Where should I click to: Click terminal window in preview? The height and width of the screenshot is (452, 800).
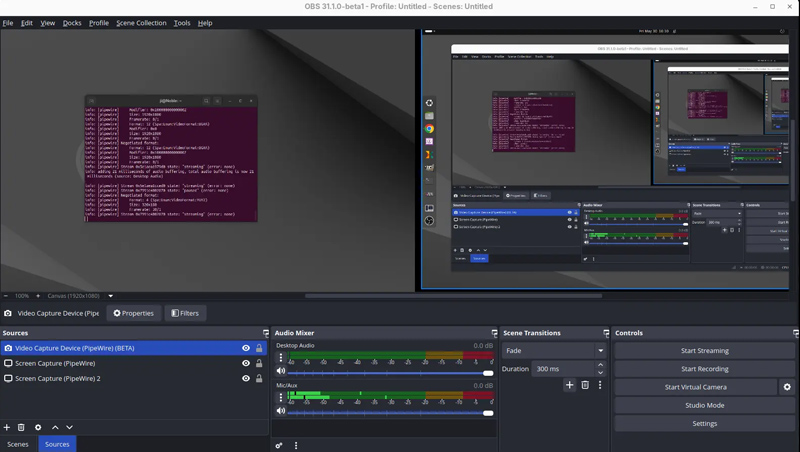pyautogui.click(x=171, y=158)
